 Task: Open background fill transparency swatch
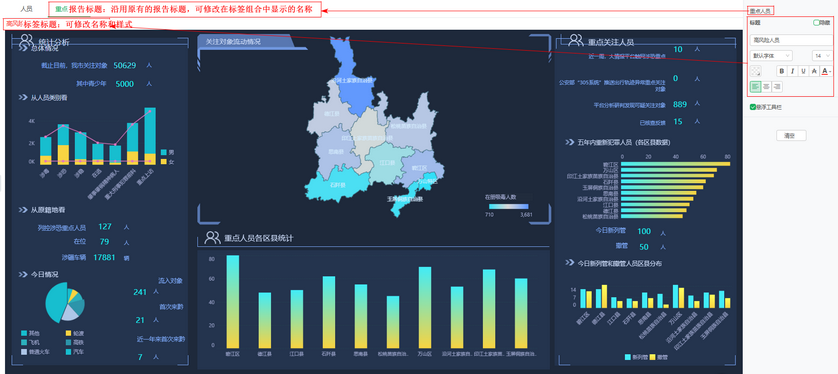click(x=756, y=71)
